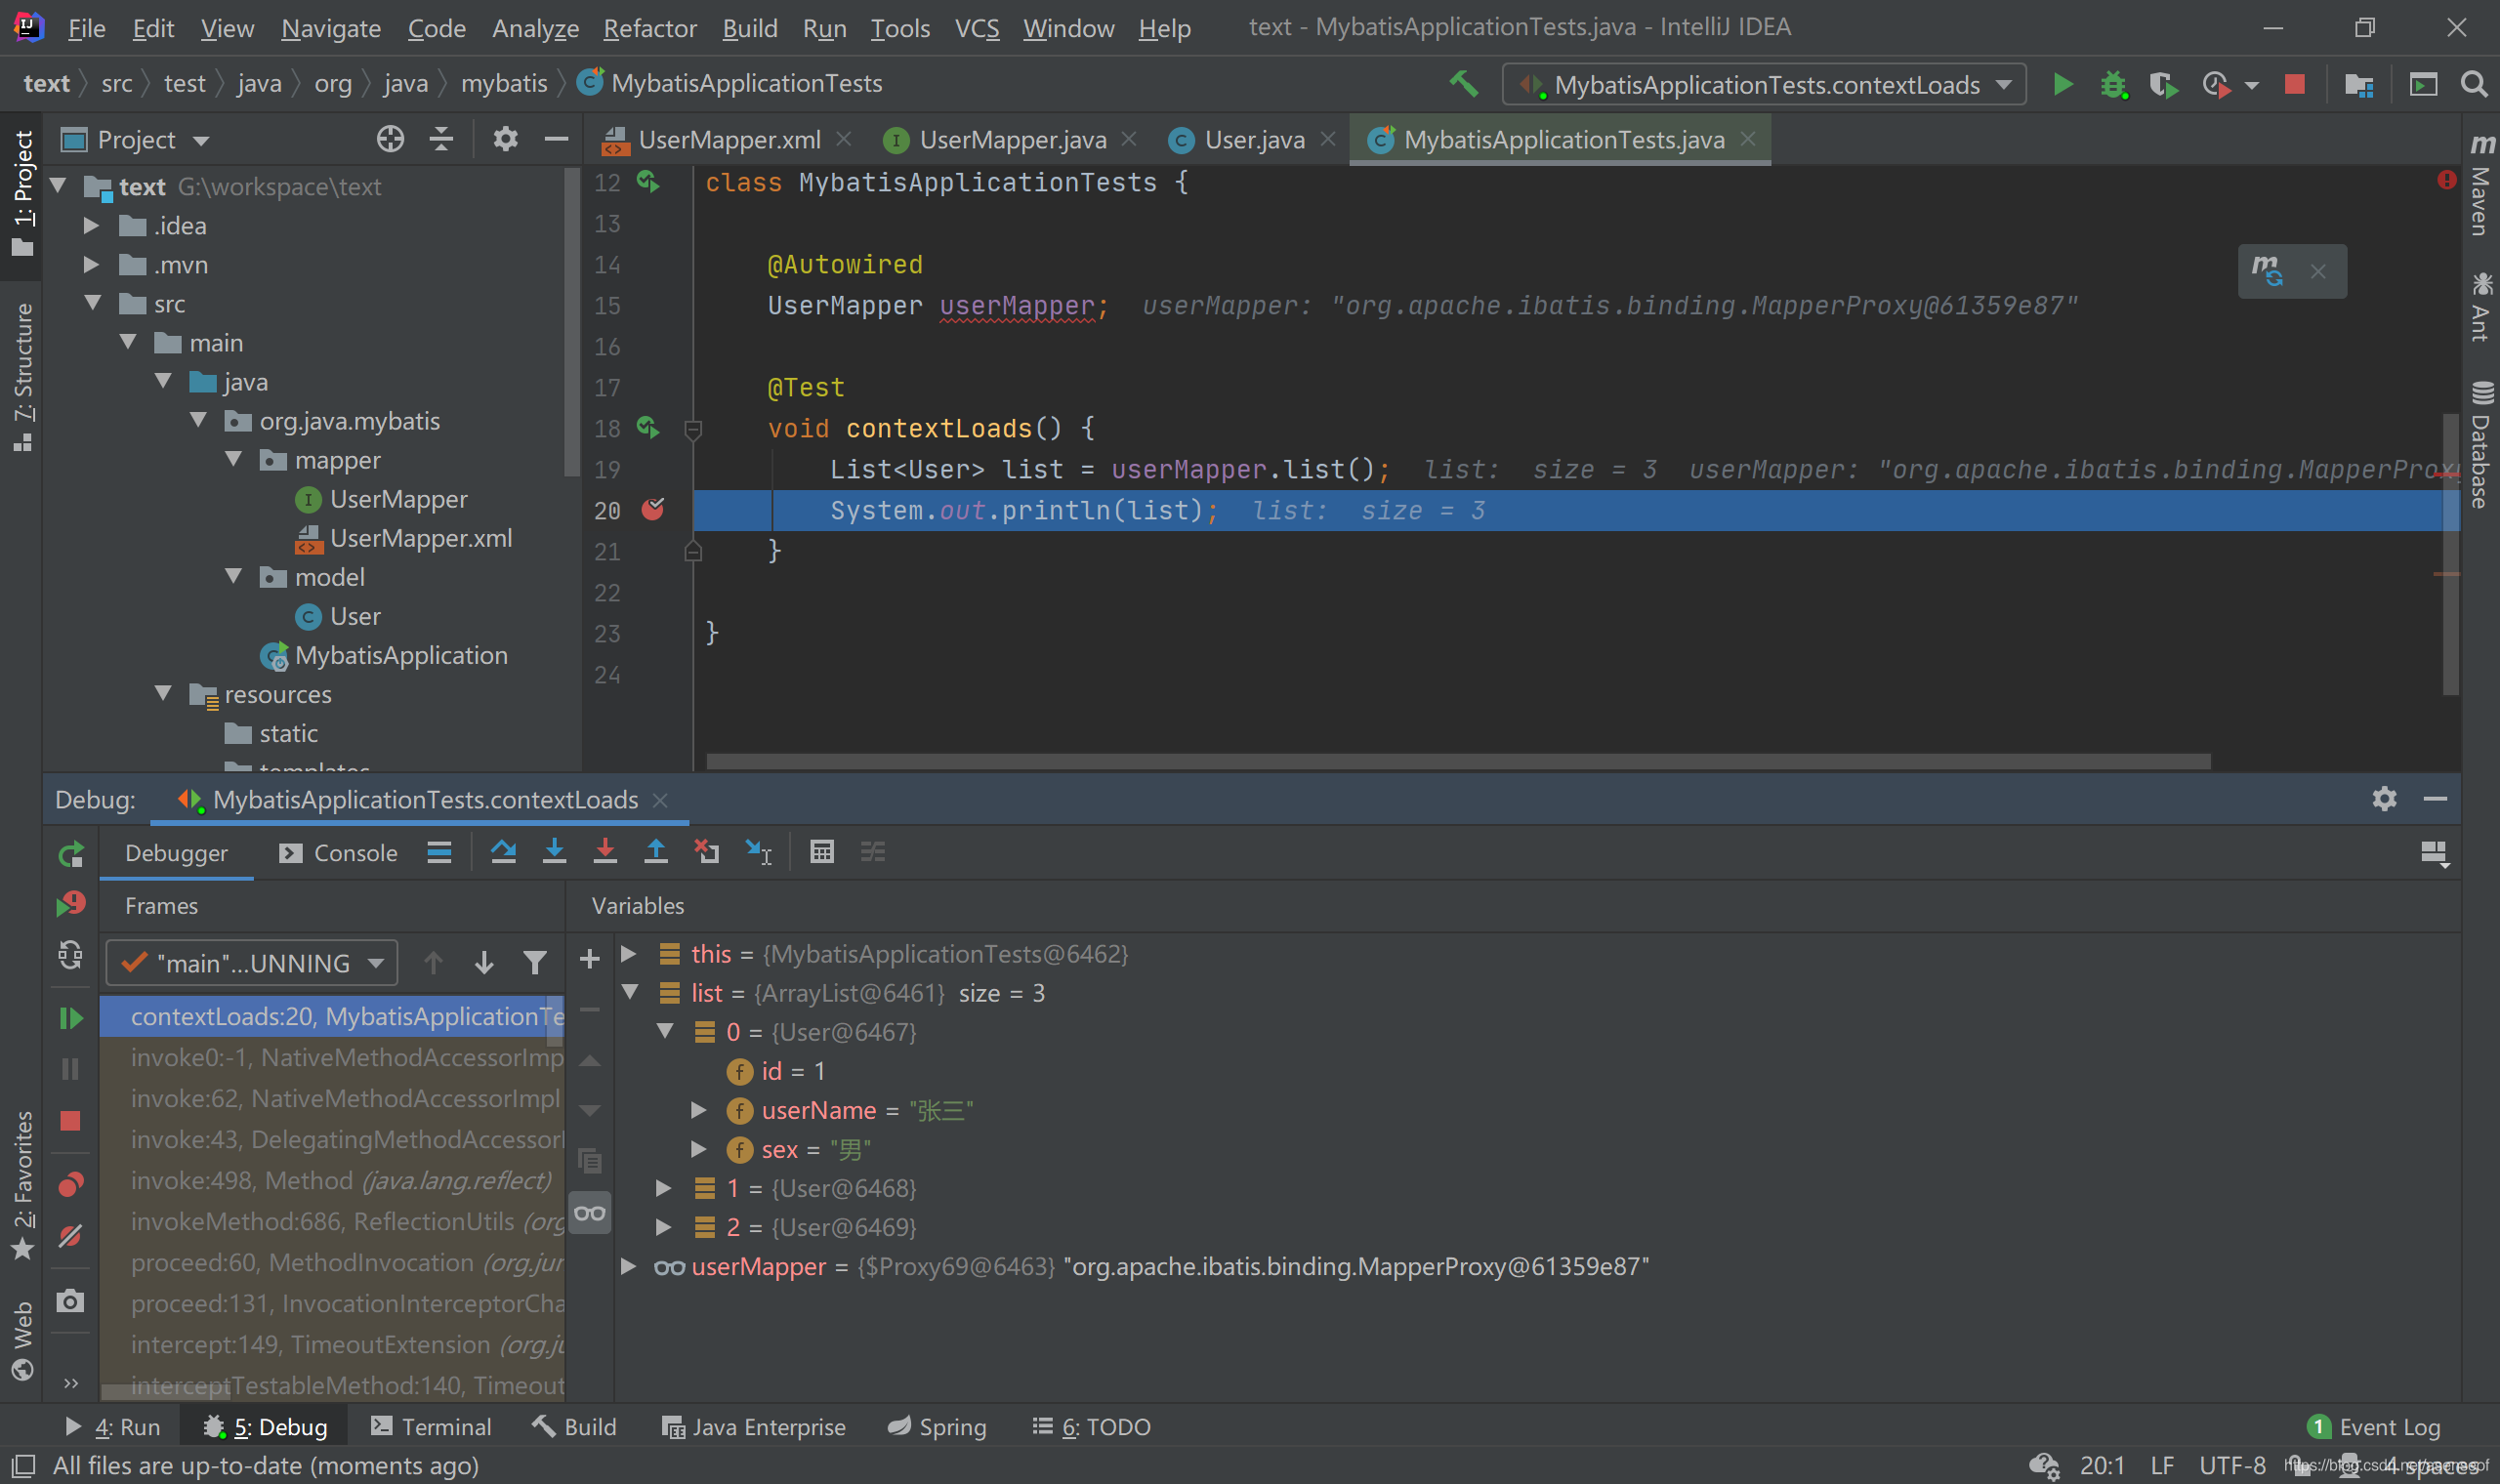
Task: Toggle Database tool window side tab
Action: (2481, 444)
